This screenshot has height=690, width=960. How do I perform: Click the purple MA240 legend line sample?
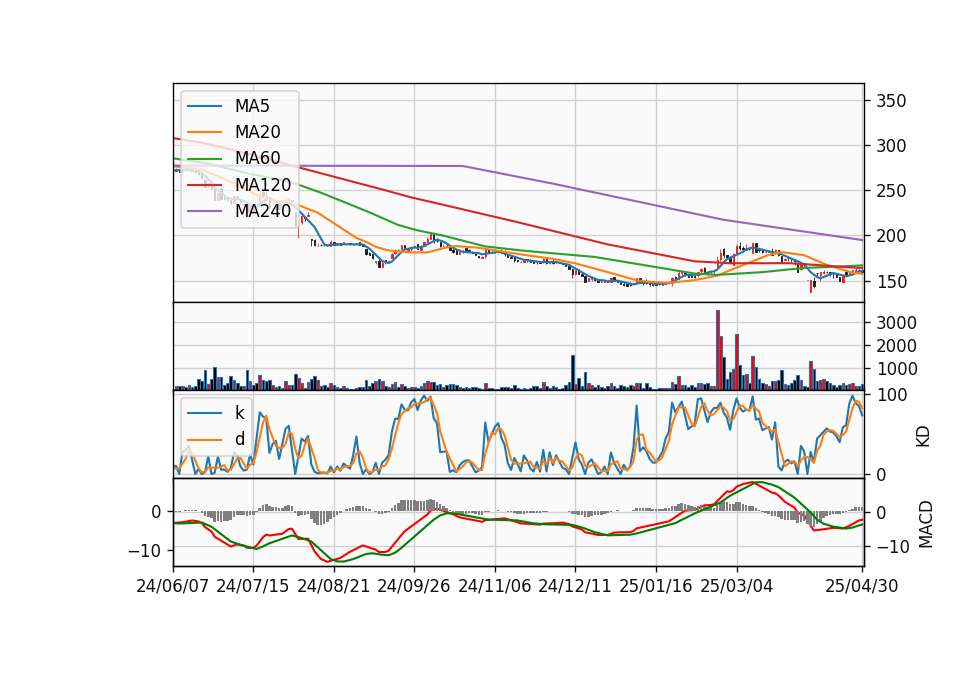(204, 211)
